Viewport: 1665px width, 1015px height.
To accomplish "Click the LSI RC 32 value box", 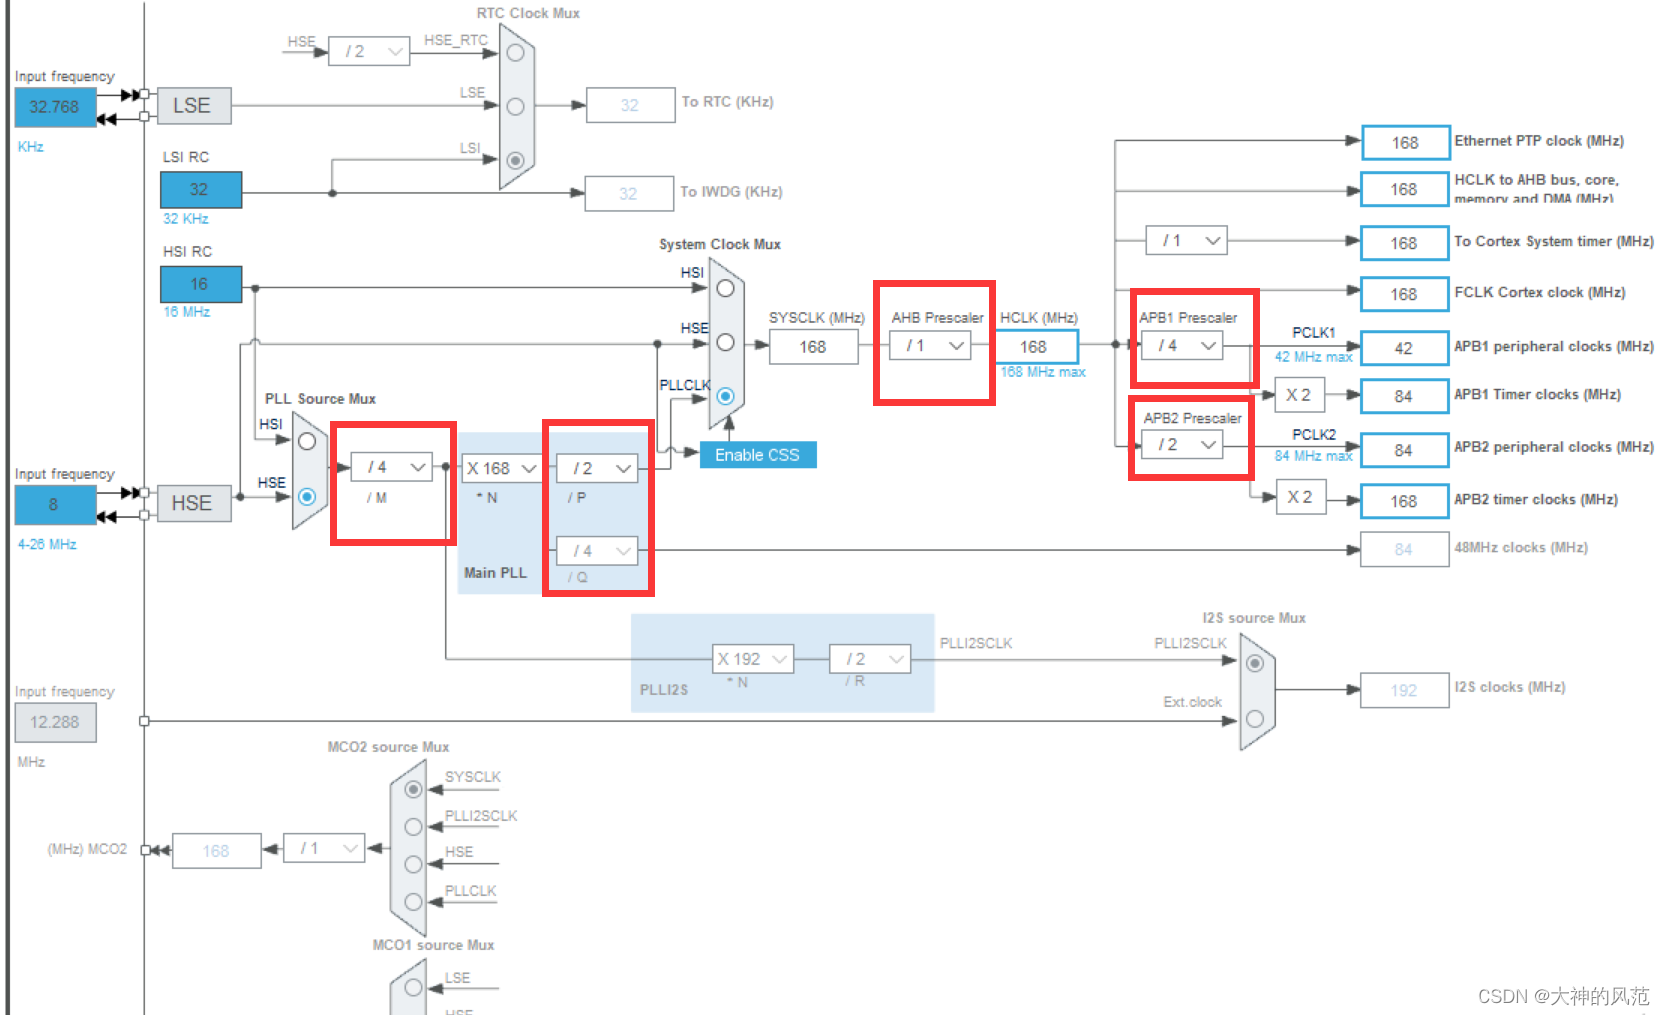I will pos(201,189).
